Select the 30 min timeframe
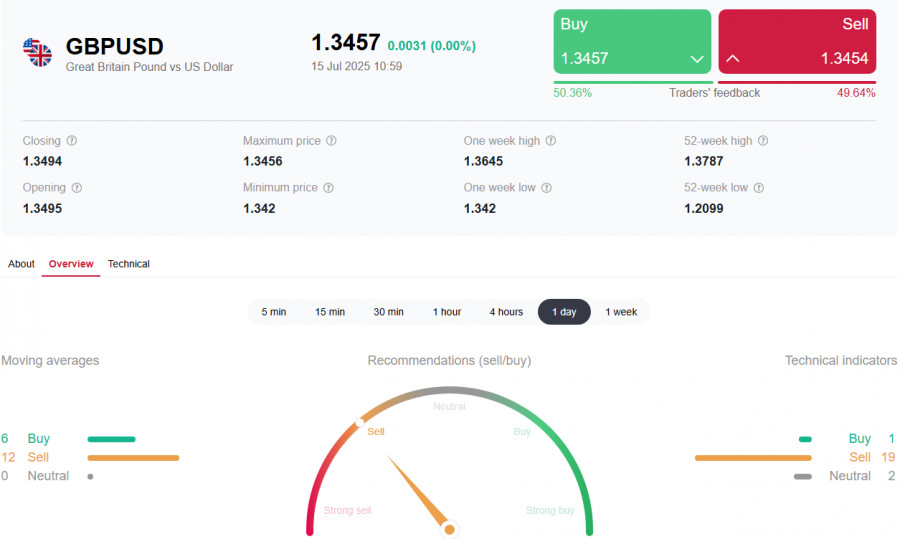The image size is (900, 539). 389,312
